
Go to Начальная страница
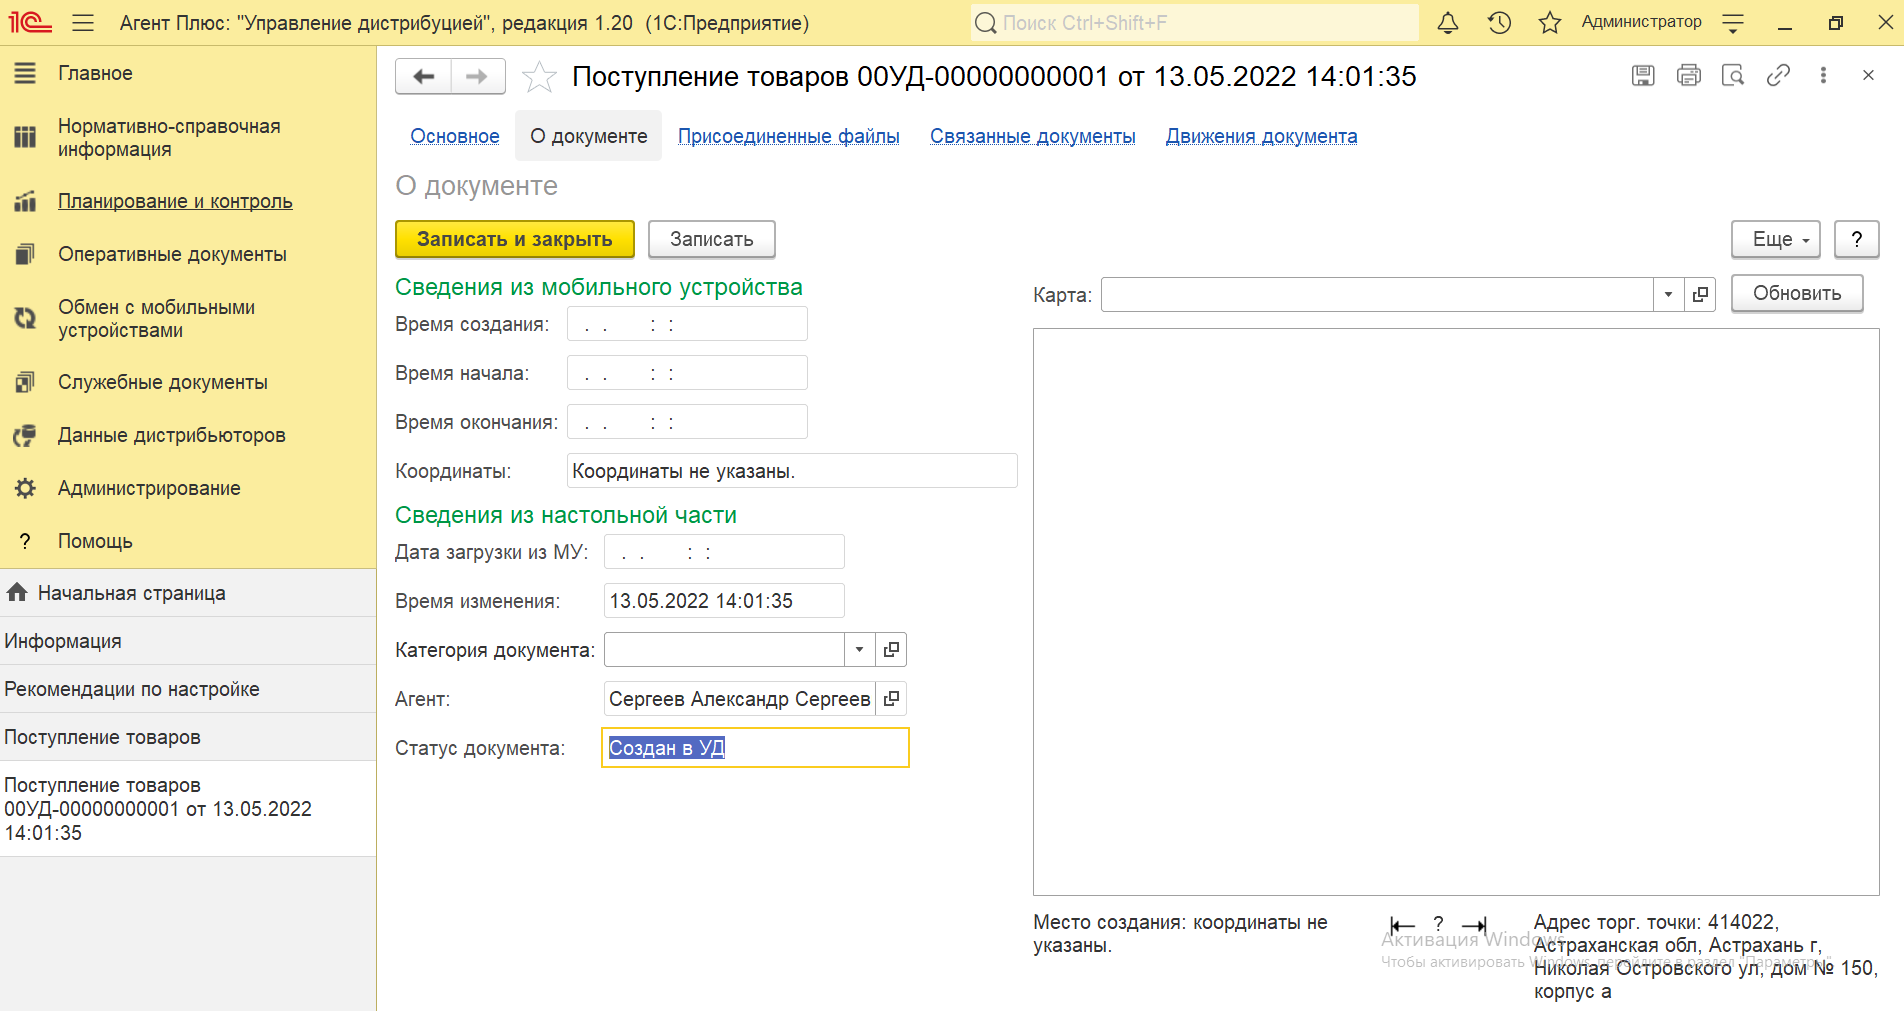[x=188, y=593]
